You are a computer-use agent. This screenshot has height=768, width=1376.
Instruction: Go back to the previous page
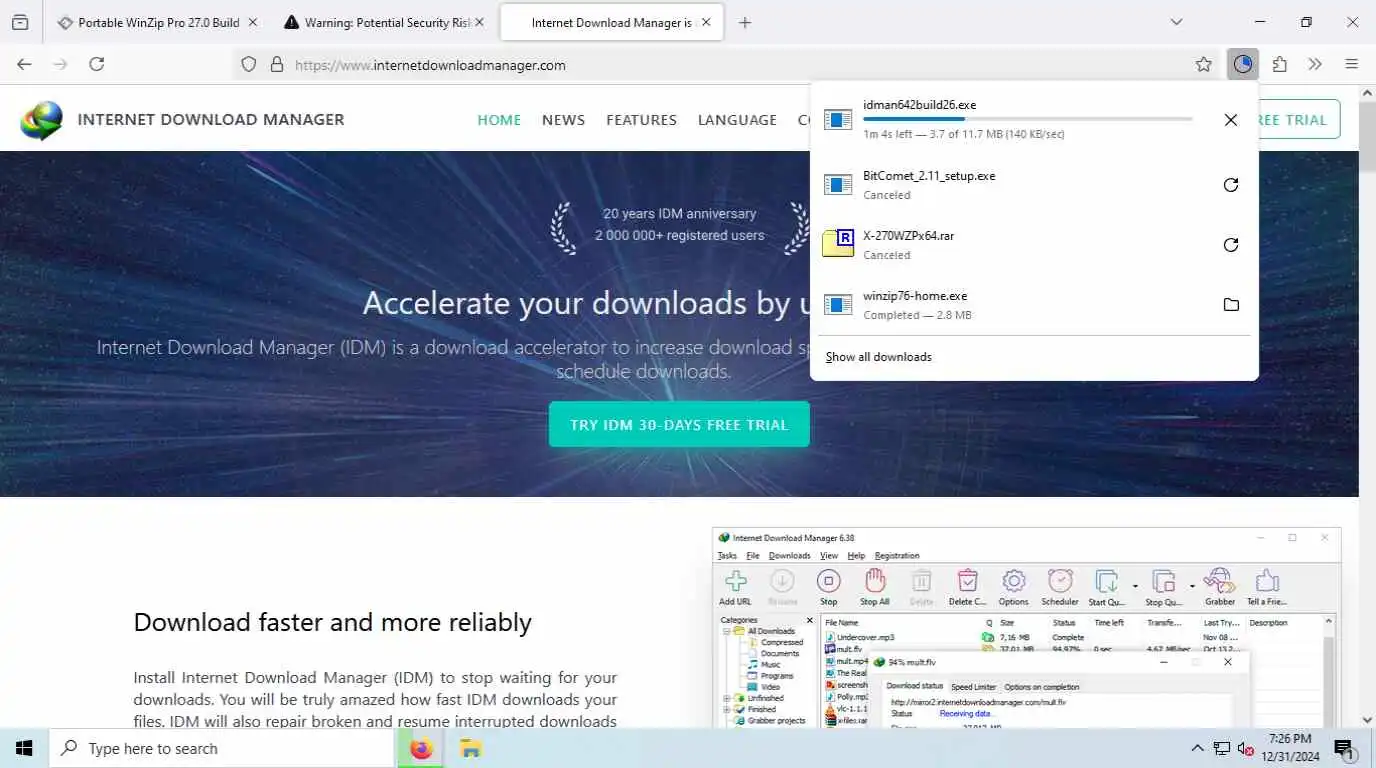pyautogui.click(x=24, y=64)
